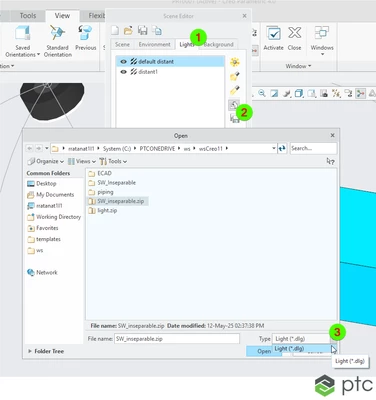Click the context help cursor icon in the Open dialog
Viewport: 376px width, 400px height.
330,161
